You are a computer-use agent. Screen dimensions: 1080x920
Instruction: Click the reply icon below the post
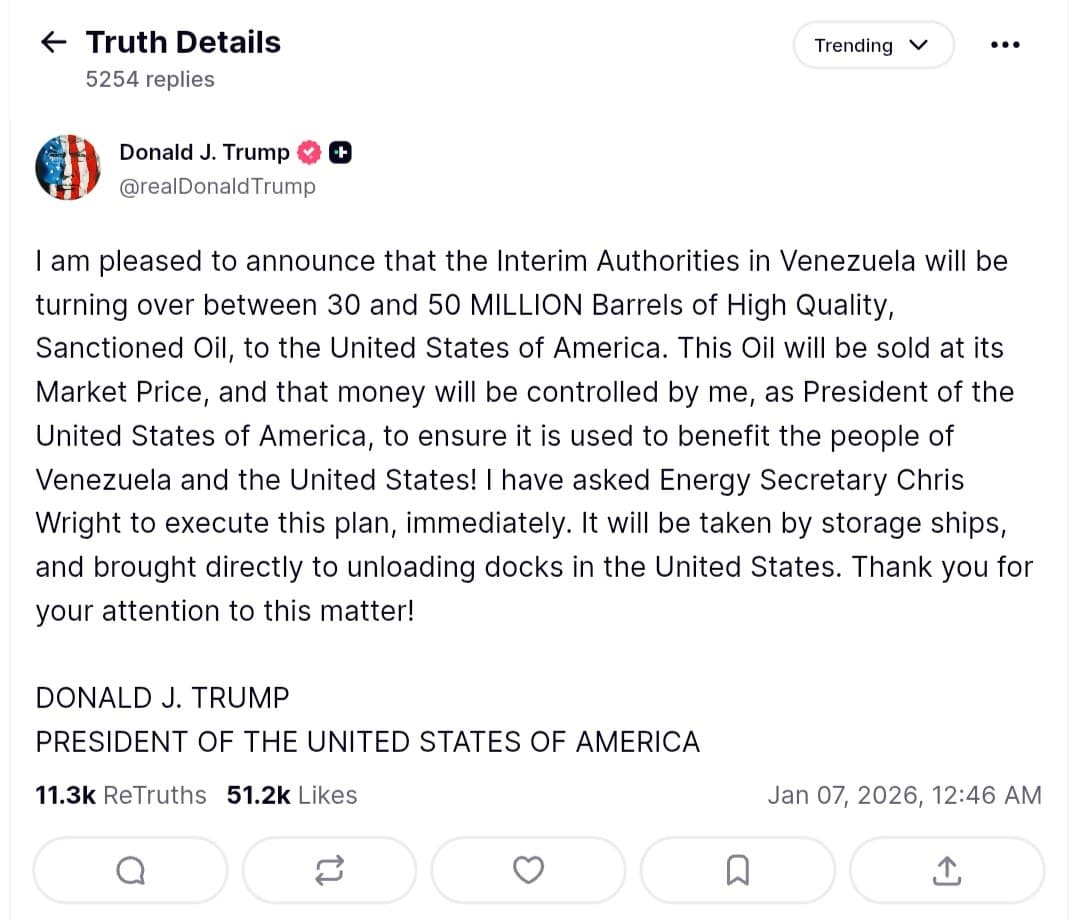pyautogui.click(x=129, y=870)
